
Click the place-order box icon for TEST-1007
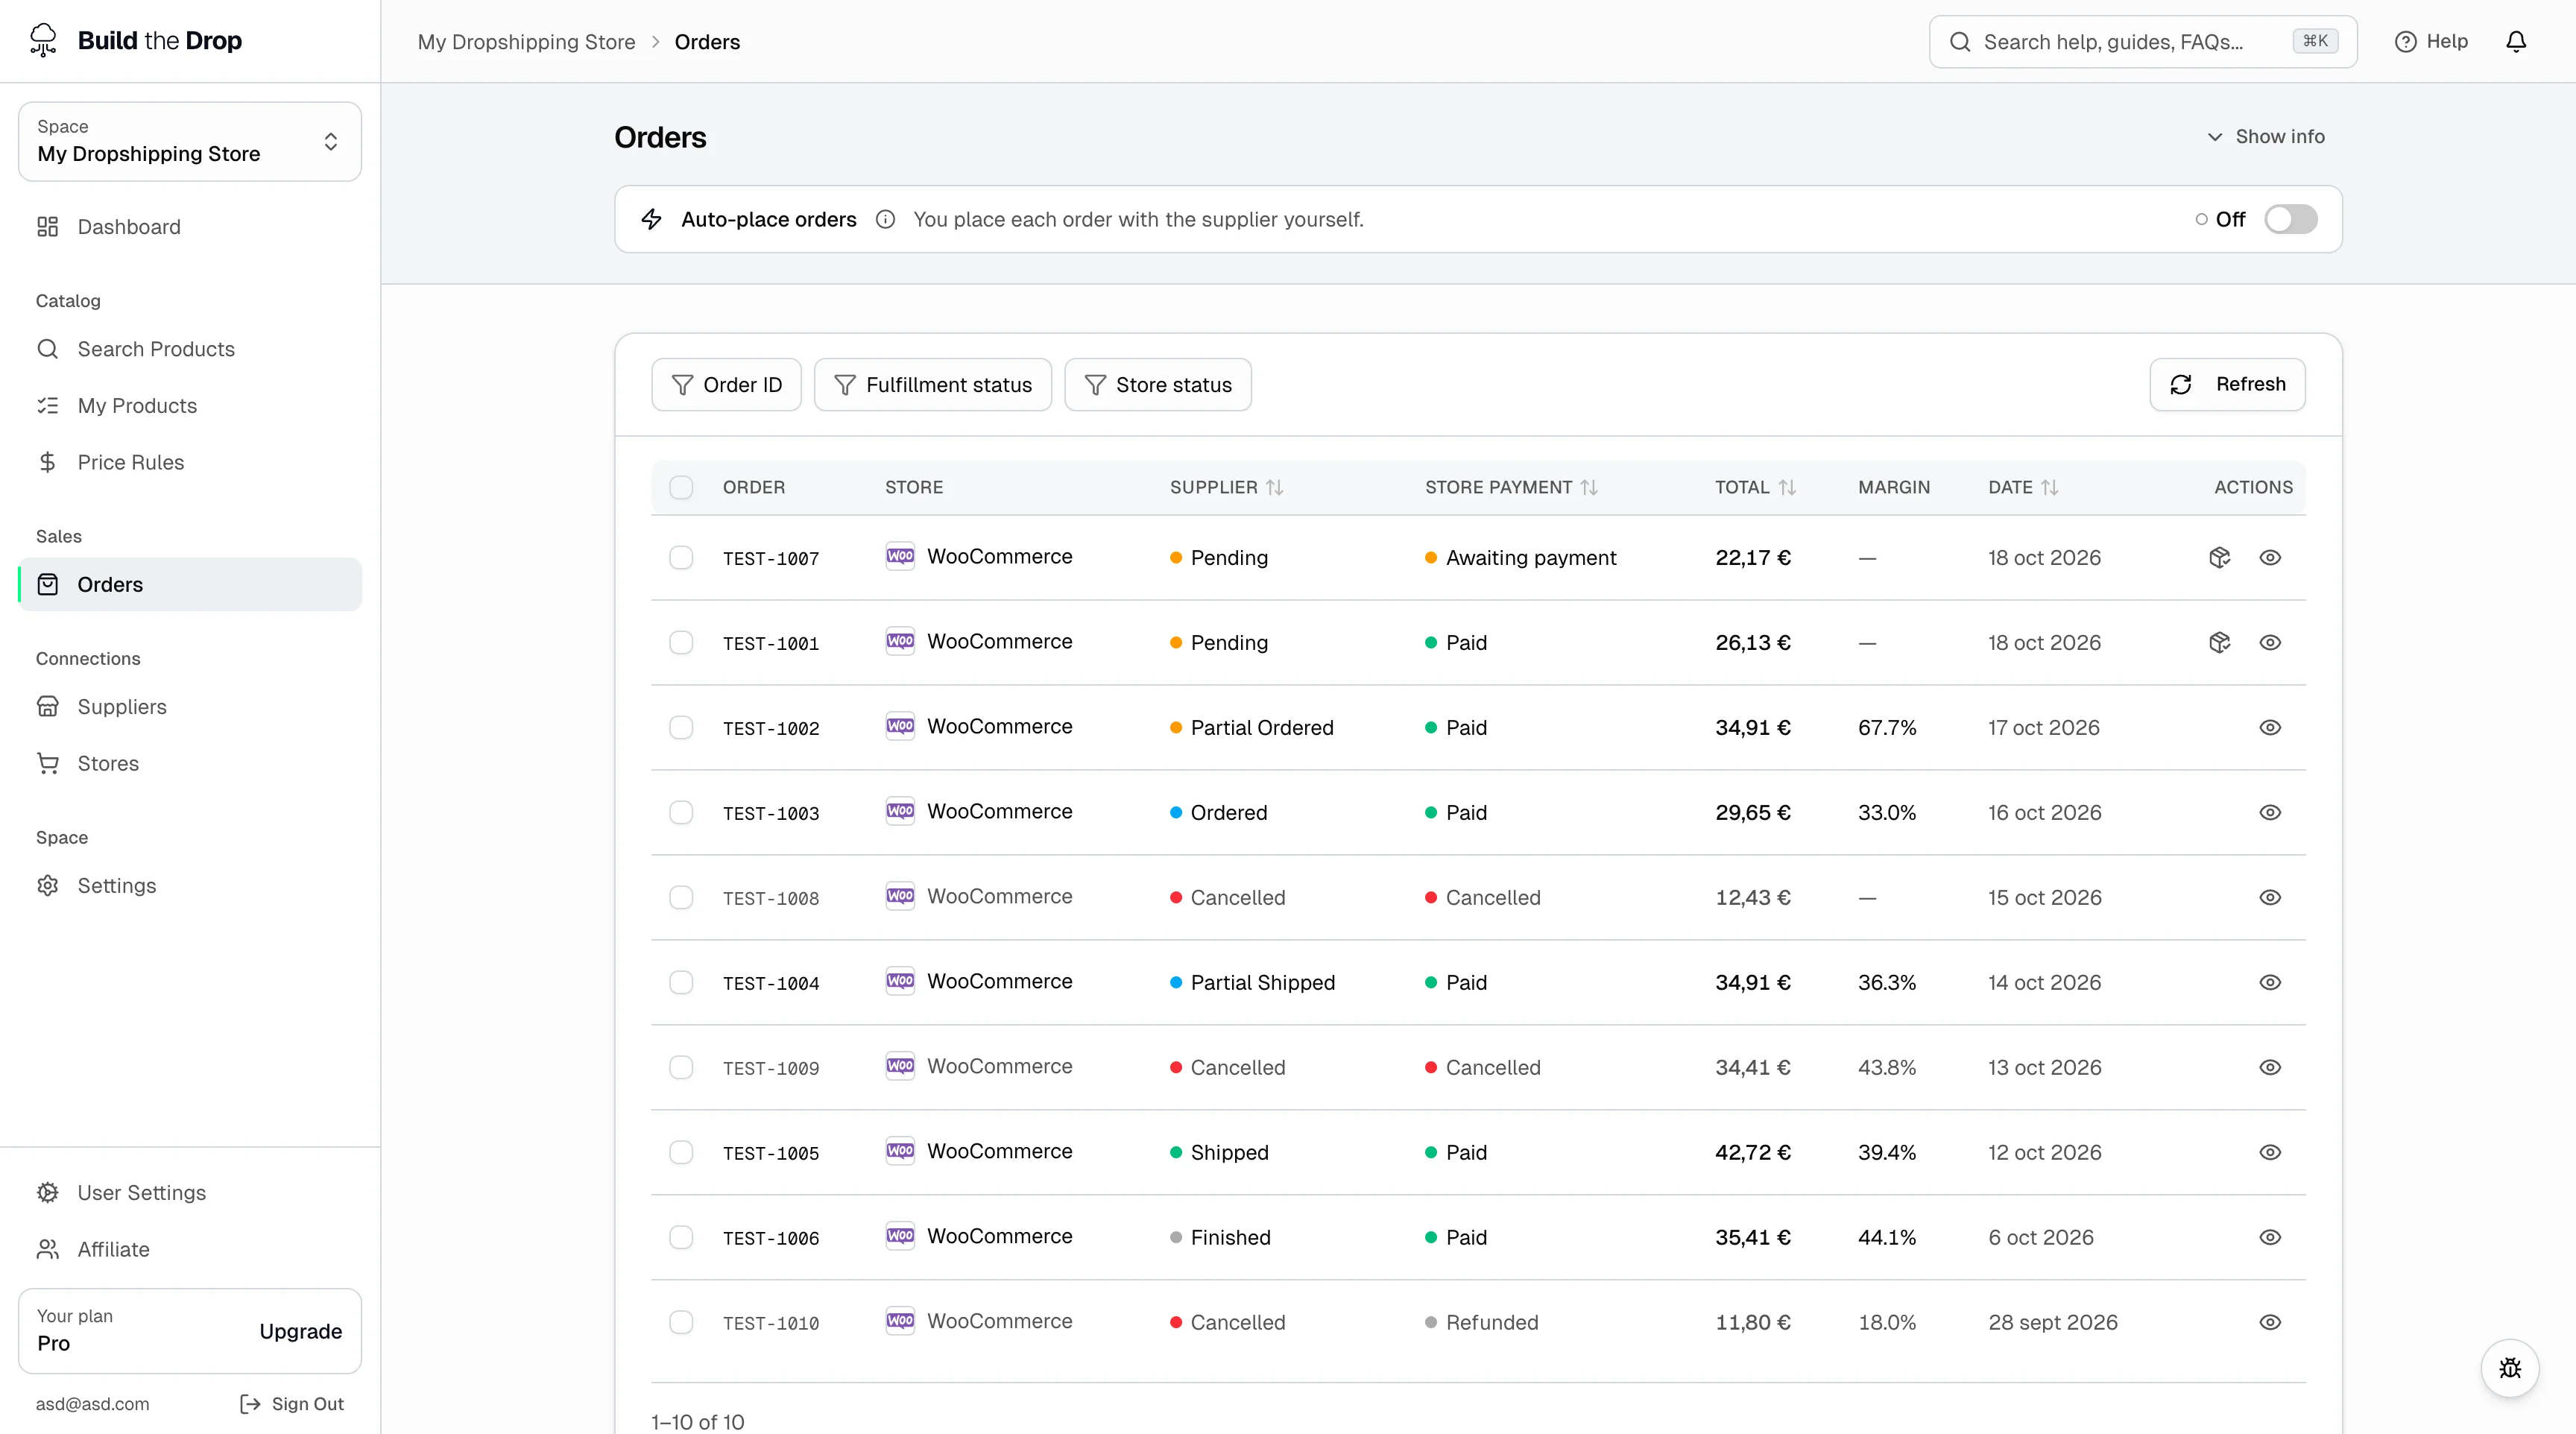coord(2219,557)
